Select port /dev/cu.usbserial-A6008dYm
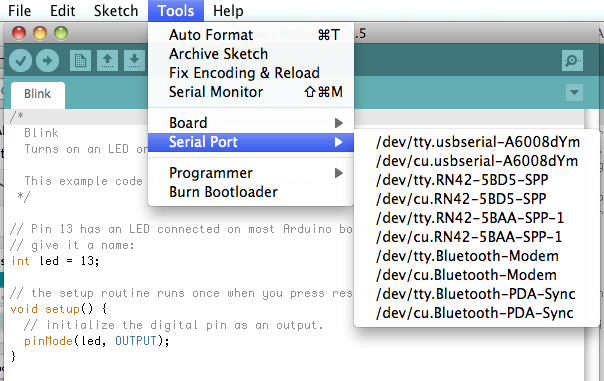The image size is (604, 381). pyautogui.click(x=476, y=161)
